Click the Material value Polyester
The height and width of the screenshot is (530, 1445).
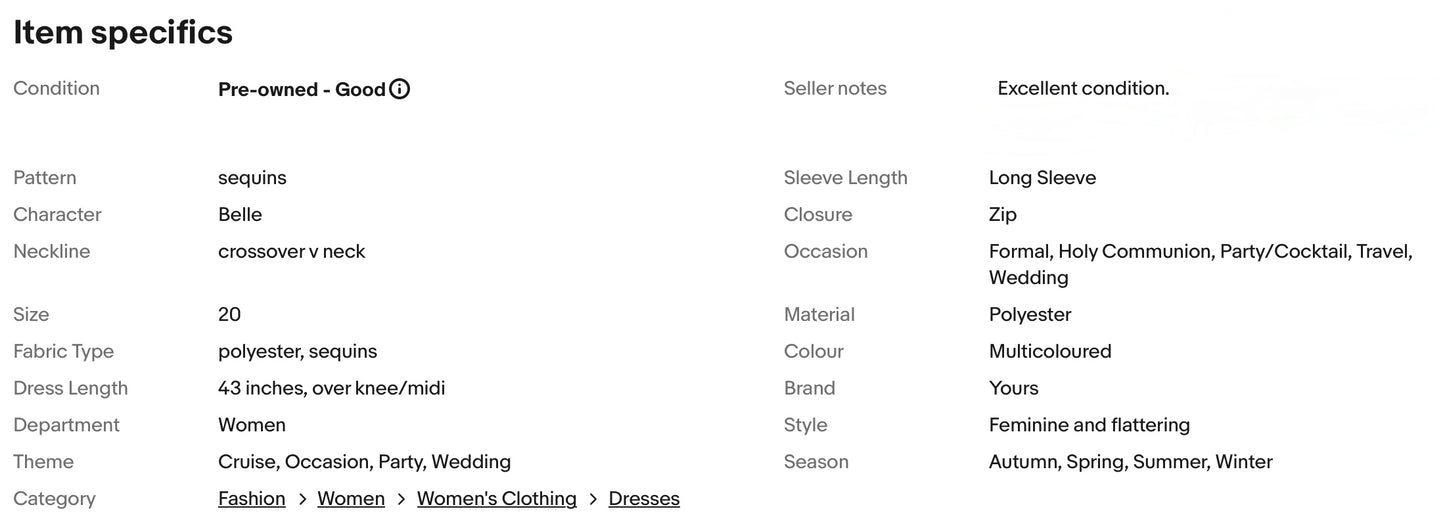1030,314
